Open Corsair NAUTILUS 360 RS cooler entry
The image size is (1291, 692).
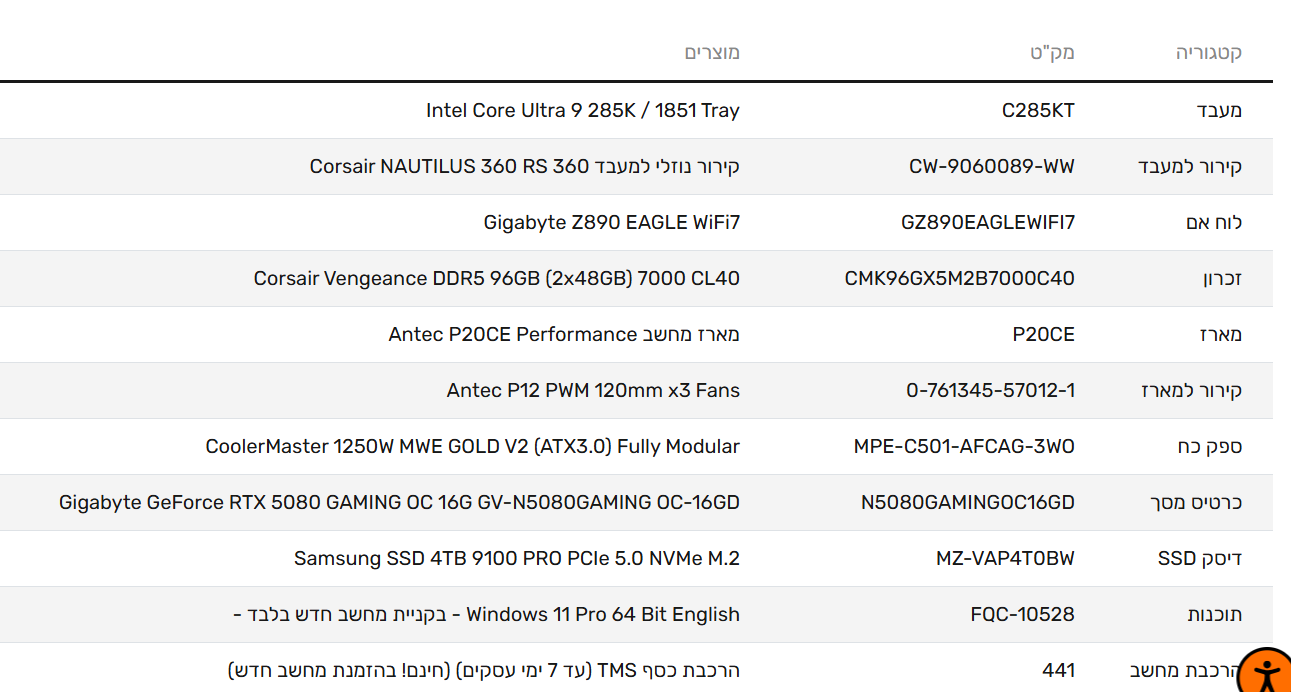(x=524, y=166)
